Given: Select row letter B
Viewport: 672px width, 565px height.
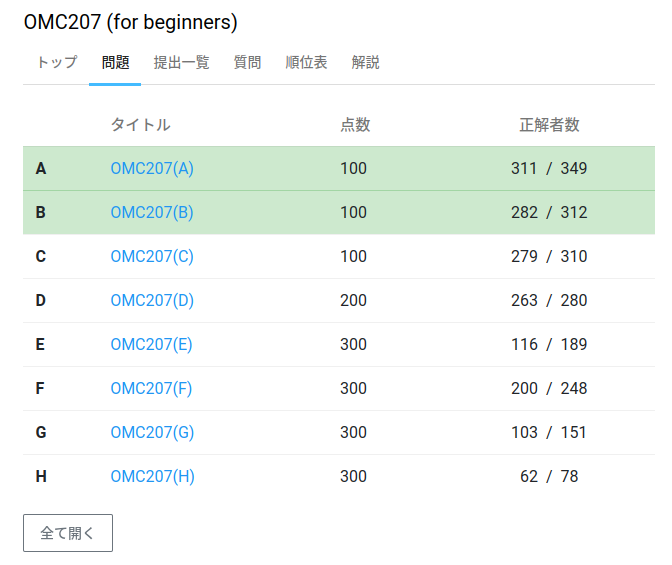Looking at the screenshot, I should (x=40, y=213).
